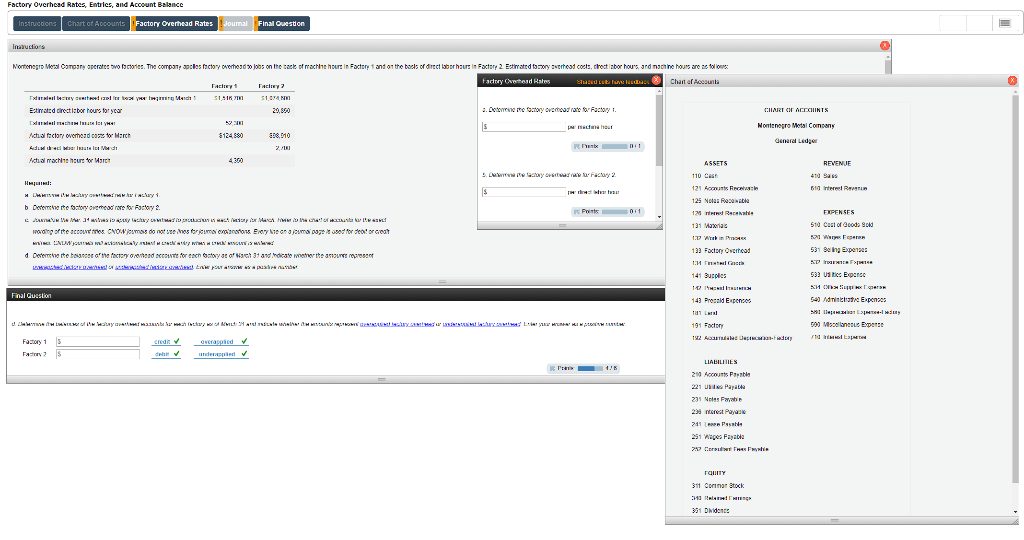Open underapplied factory overhead link in Final Question
The height and width of the screenshot is (540, 1024).
481,324
